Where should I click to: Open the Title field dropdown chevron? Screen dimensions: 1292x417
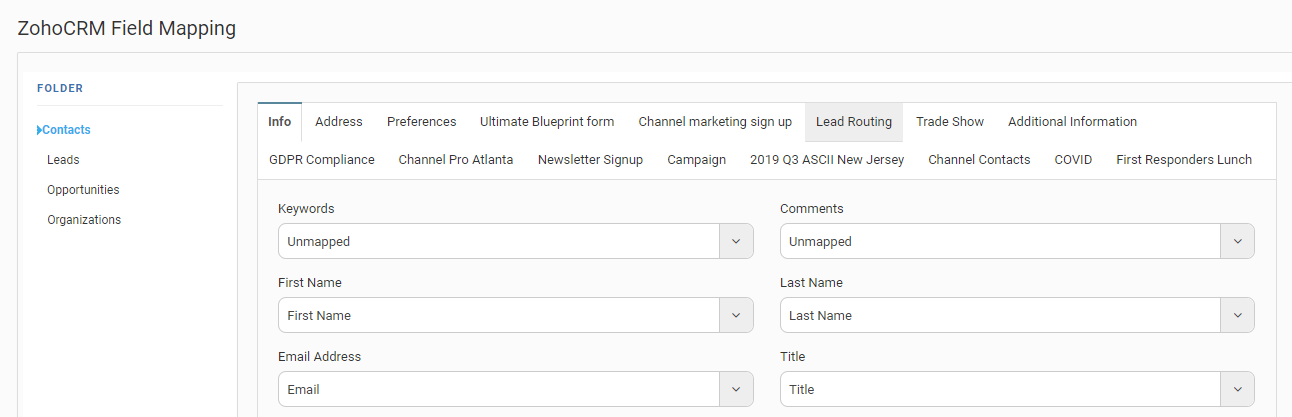tap(1237, 389)
